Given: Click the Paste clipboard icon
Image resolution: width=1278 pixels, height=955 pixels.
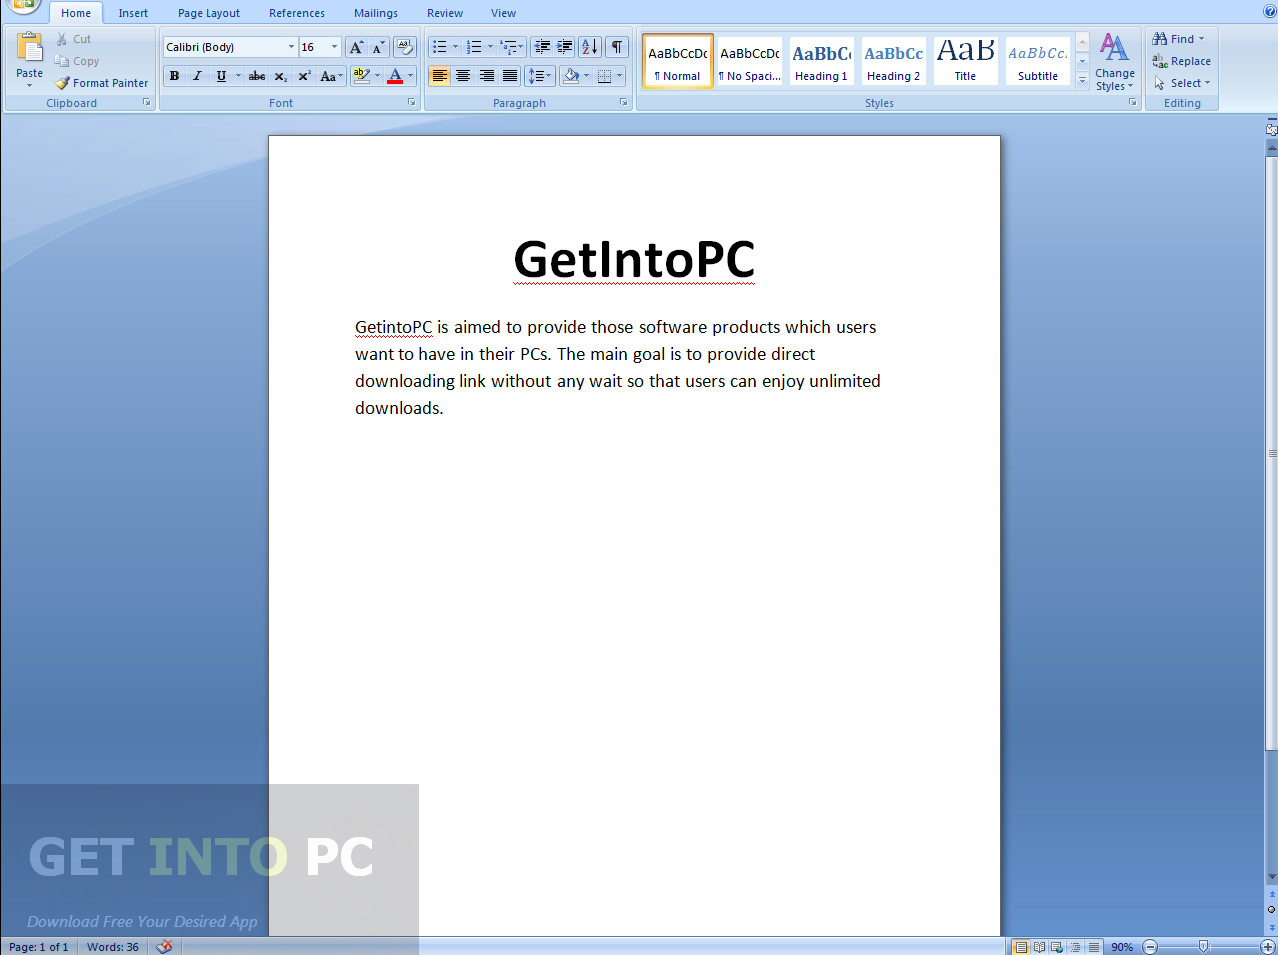Looking at the screenshot, I should point(30,47).
